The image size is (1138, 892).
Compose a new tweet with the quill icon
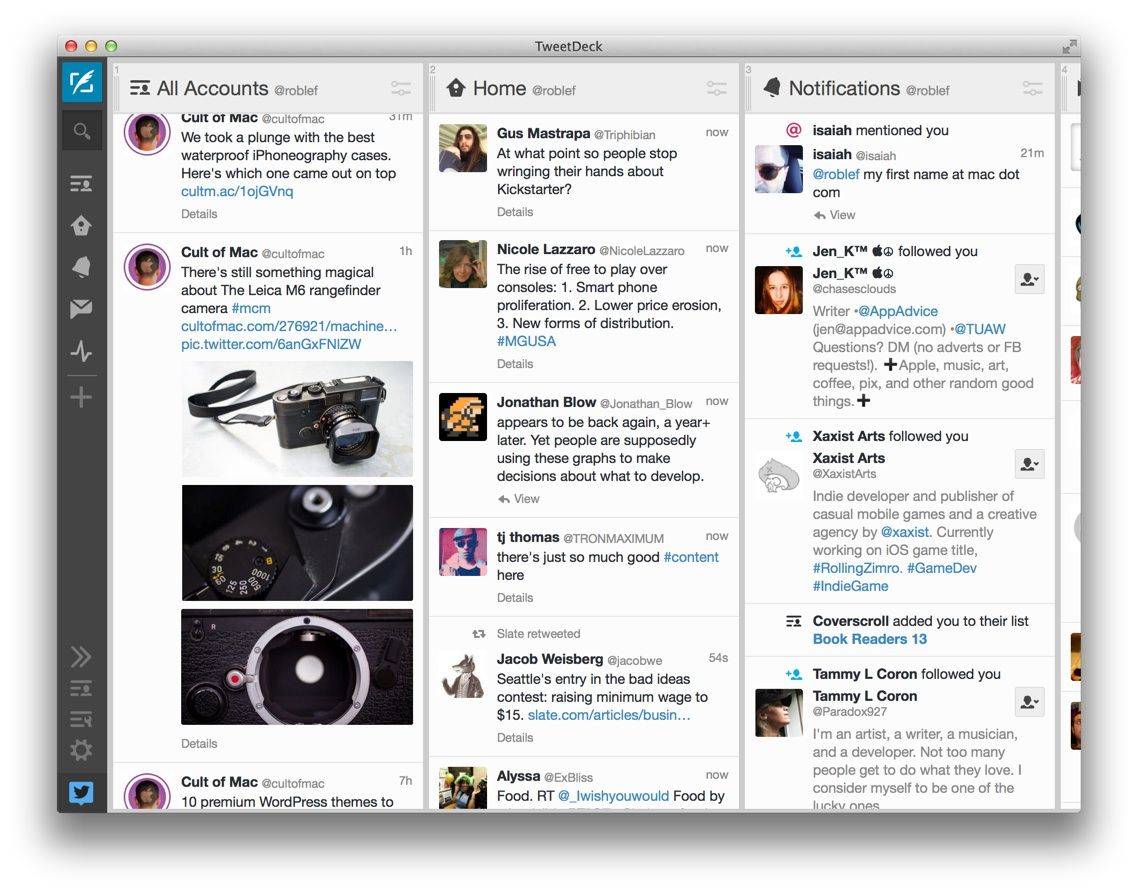[81, 83]
